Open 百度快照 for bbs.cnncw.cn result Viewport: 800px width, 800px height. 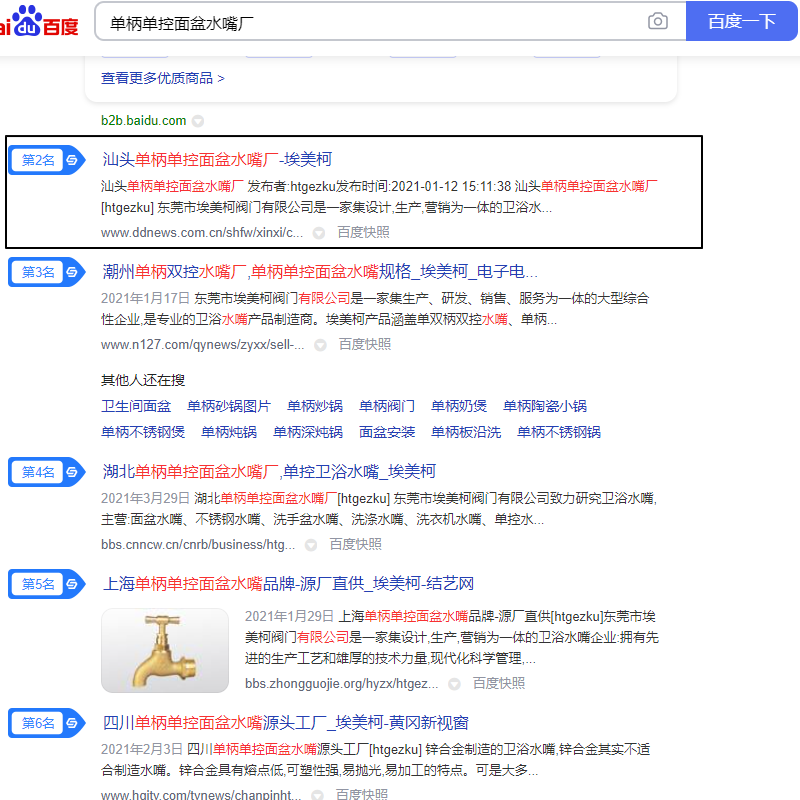356,545
